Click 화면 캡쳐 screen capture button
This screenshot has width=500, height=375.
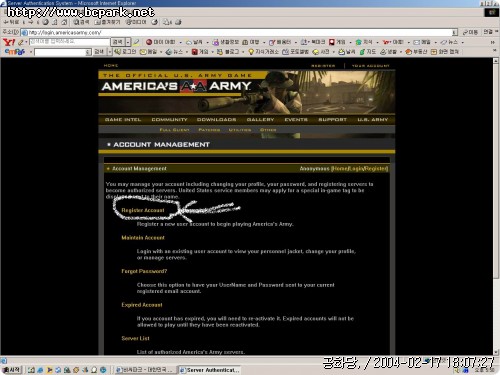[445, 52]
